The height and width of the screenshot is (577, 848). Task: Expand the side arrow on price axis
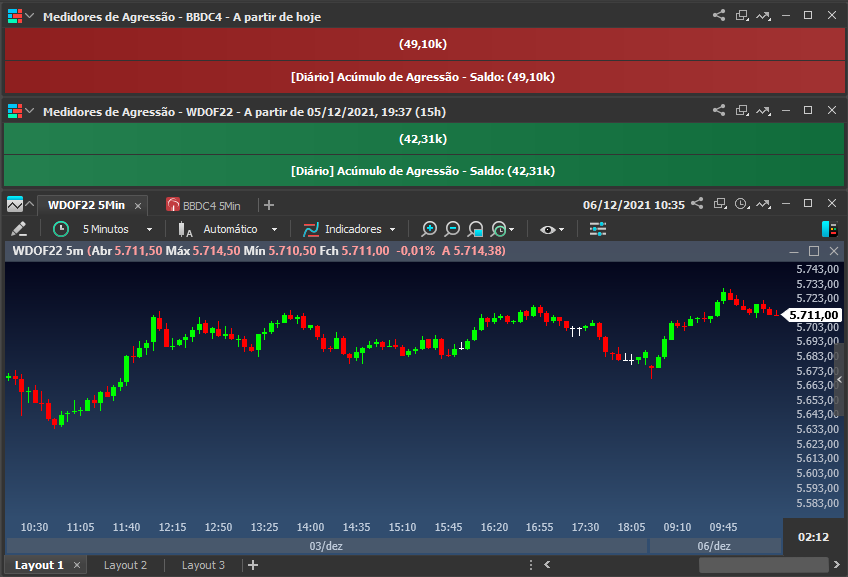(839, 380)
